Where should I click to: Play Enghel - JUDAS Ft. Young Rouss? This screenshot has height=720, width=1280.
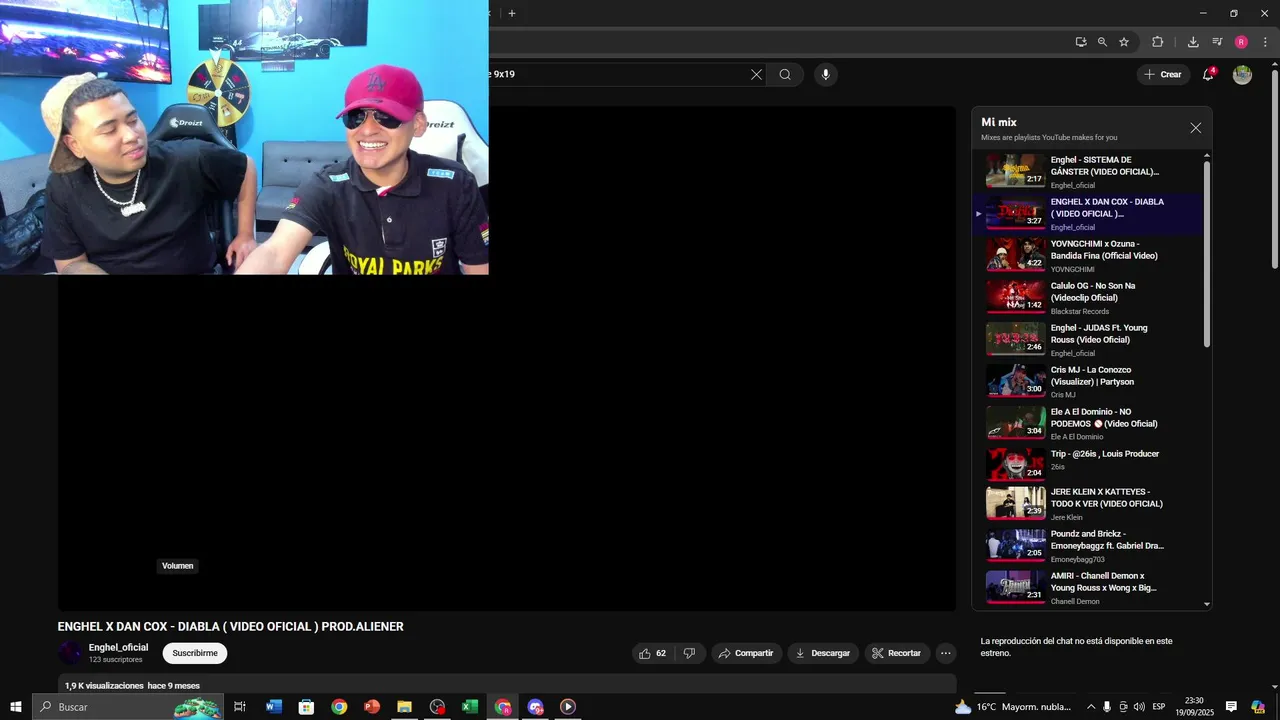pyautogui.click(x=1088, y=339)
